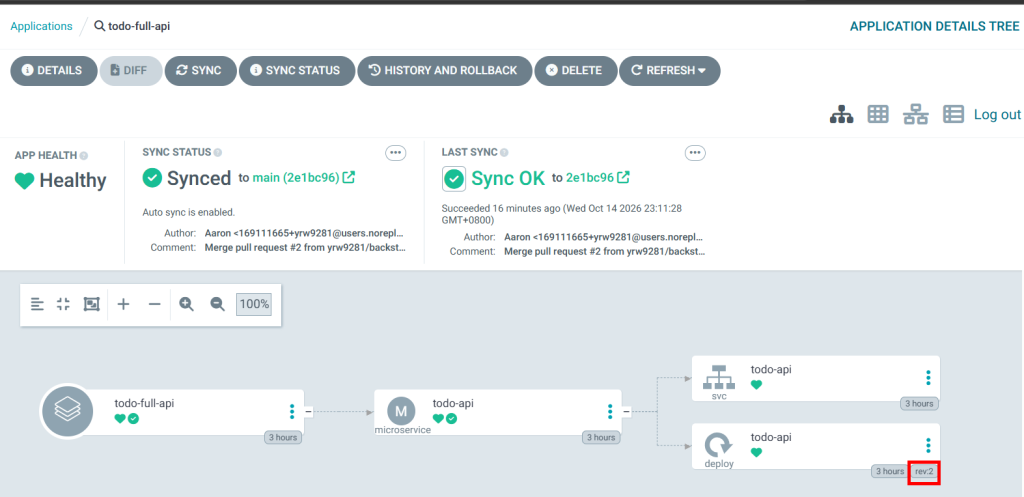Open kebab menu on todo-api svc node
Screen dimensions: 1024x497
(928, 377)
